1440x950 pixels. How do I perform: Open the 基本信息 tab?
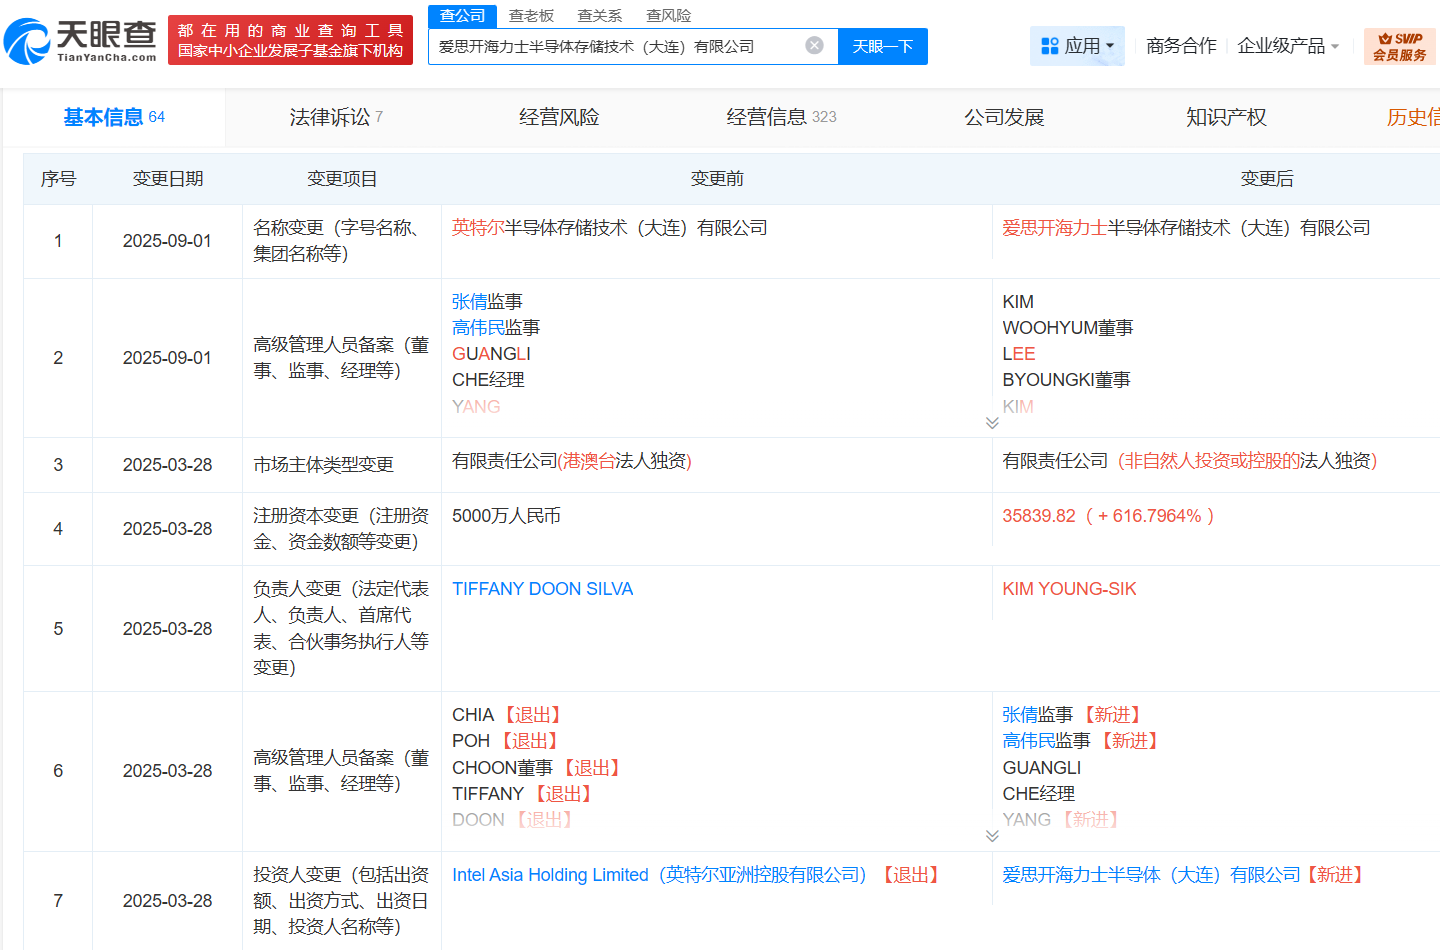pyautogui.click(x=114, y=117)
